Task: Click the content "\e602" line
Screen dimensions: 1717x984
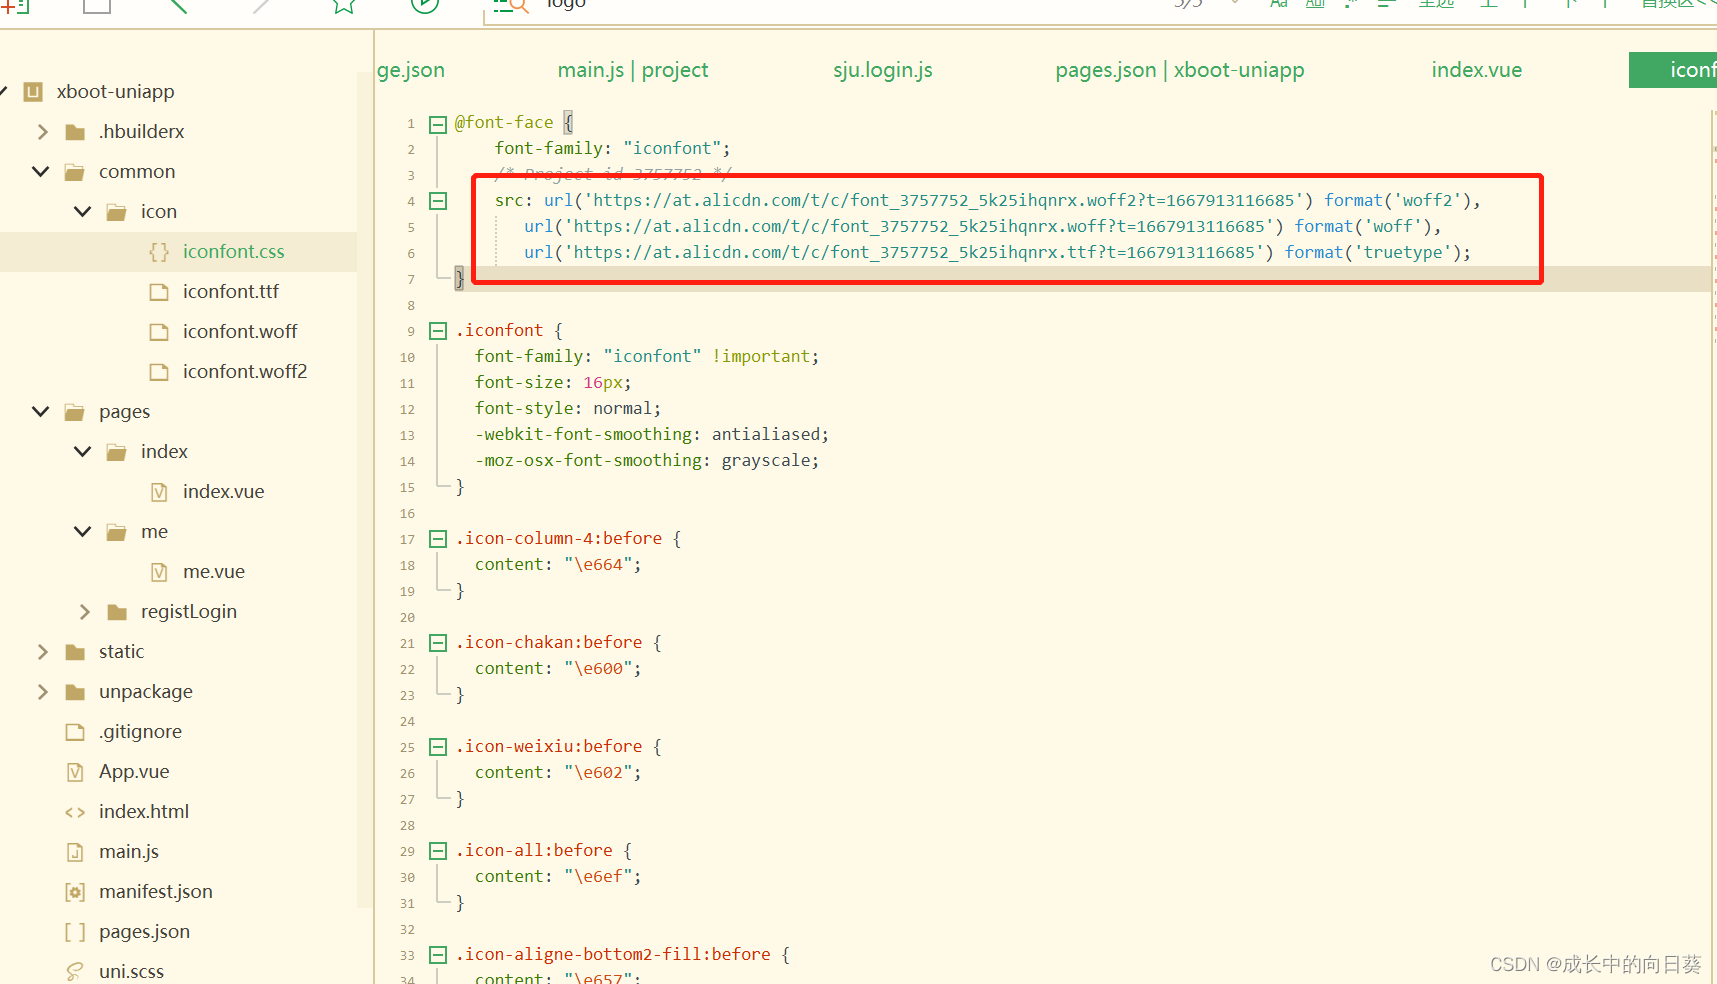Action: pos(558,773)
